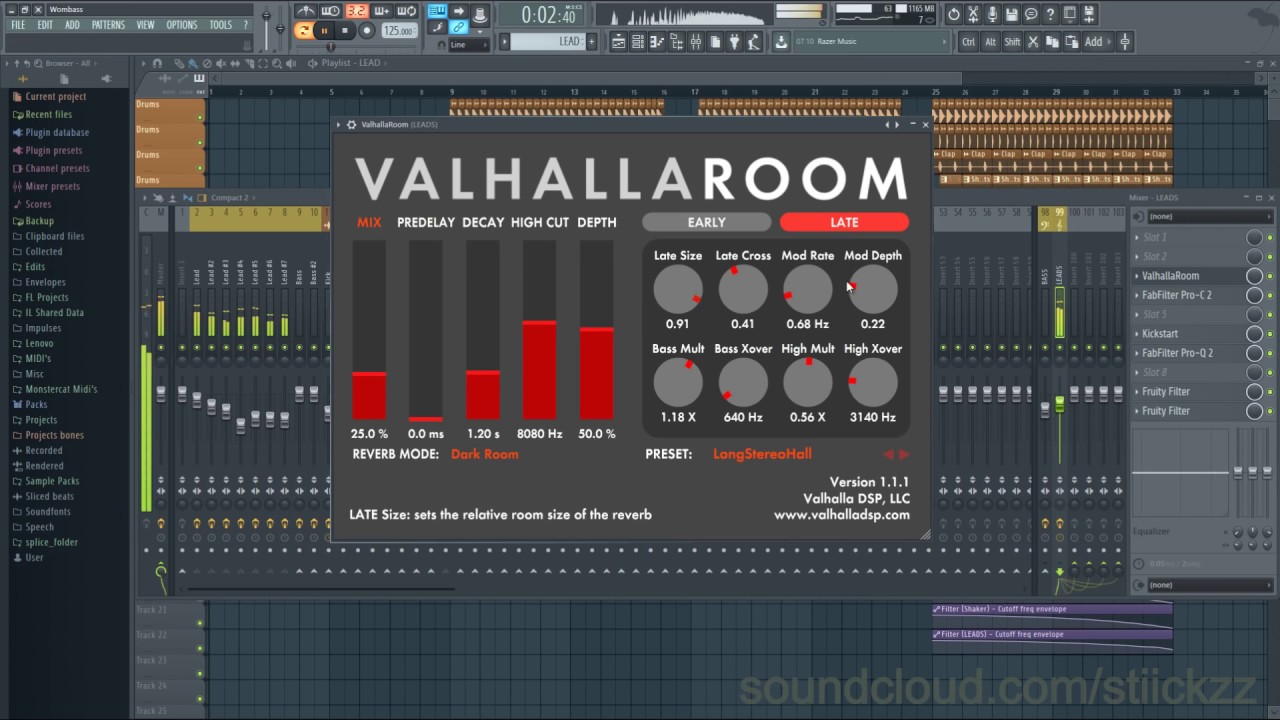Click the question mark help icon
This screenshot has width=1280, height=720.
pos(1050,14)
